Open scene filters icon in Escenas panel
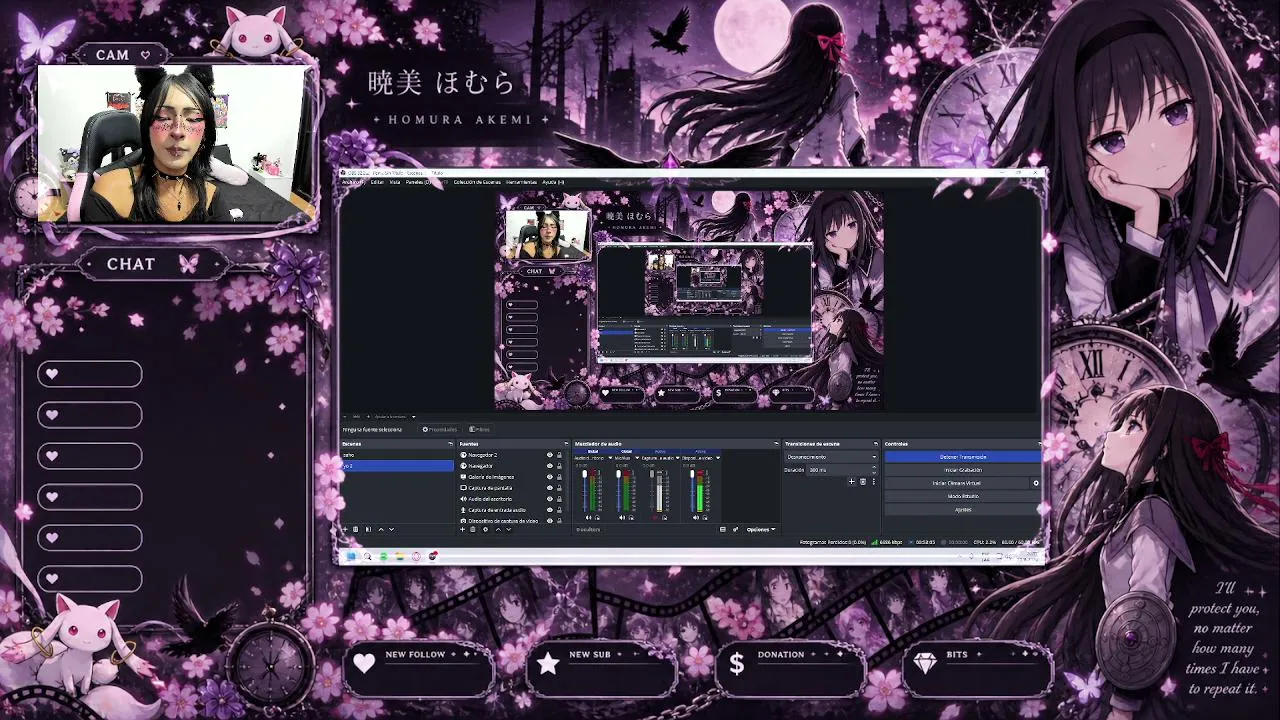Viewport: 1280px width, 720px height. (368, 529)
